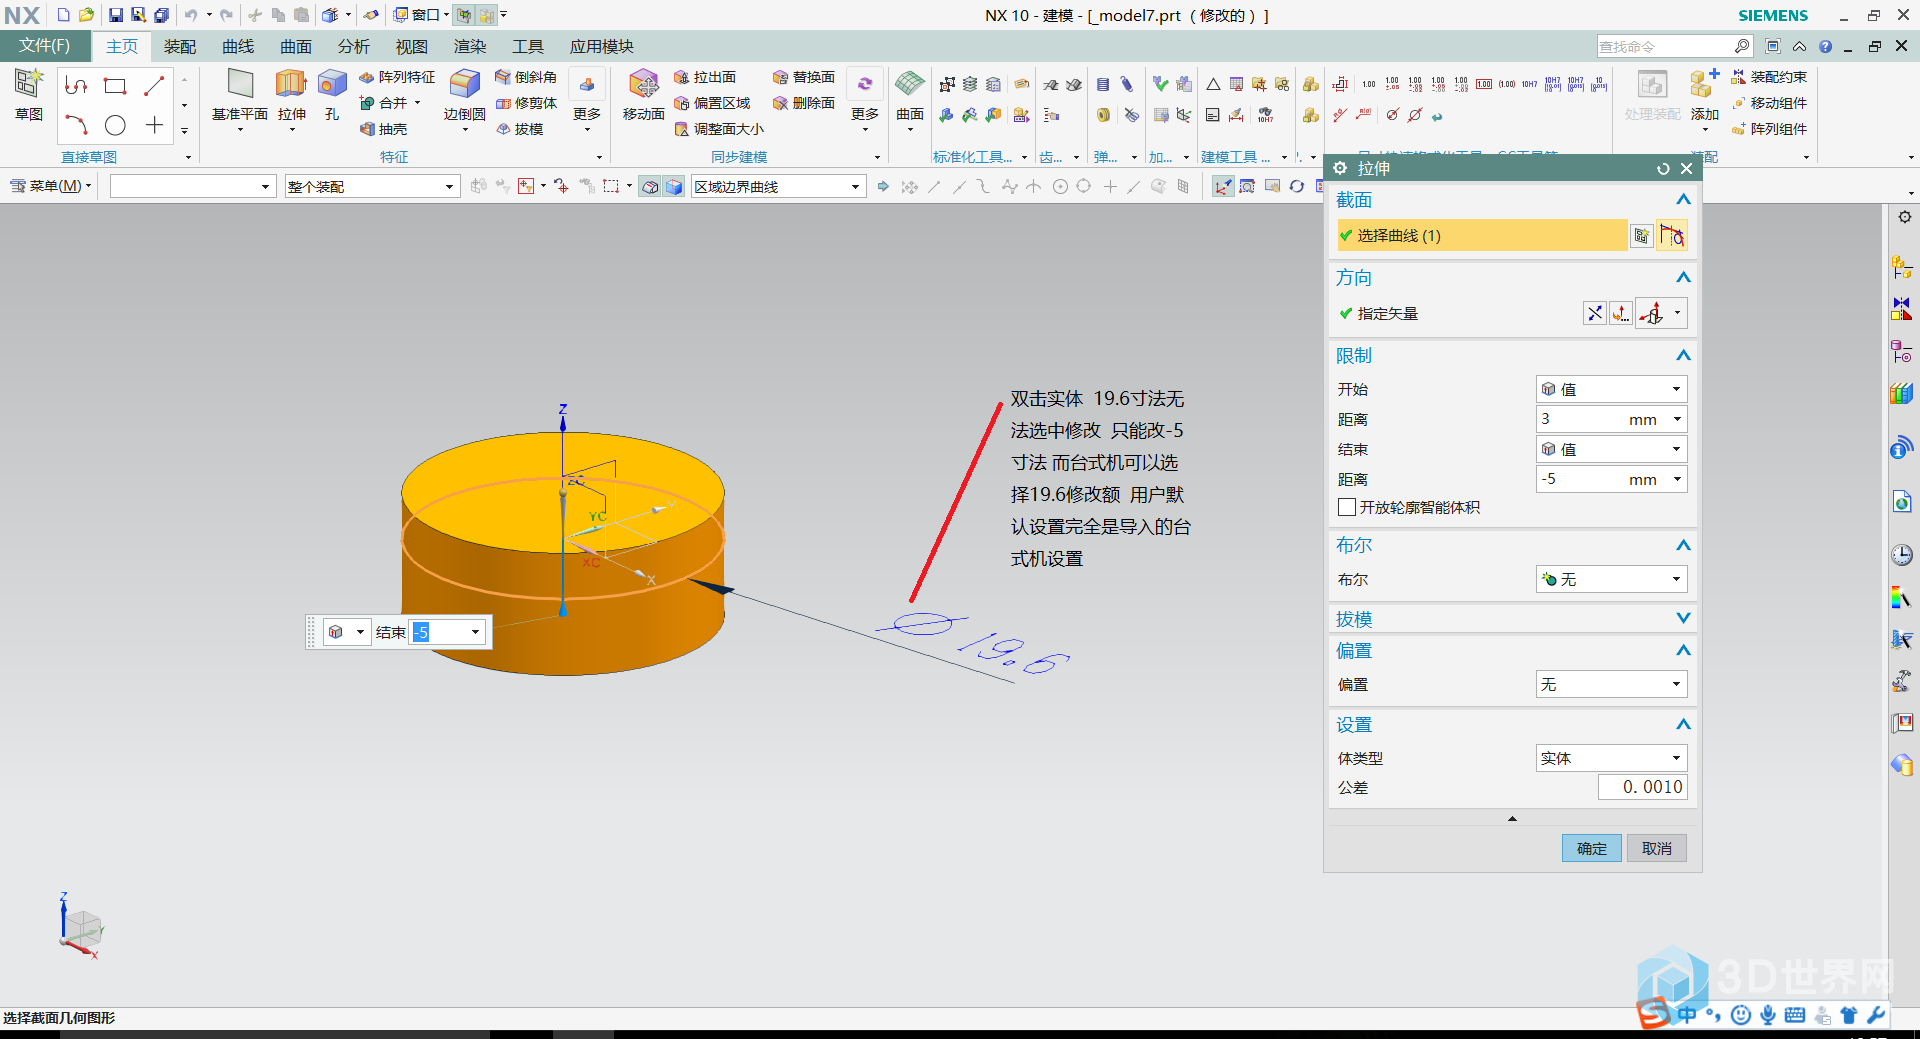Reset the Extrude dialog

1663,169
